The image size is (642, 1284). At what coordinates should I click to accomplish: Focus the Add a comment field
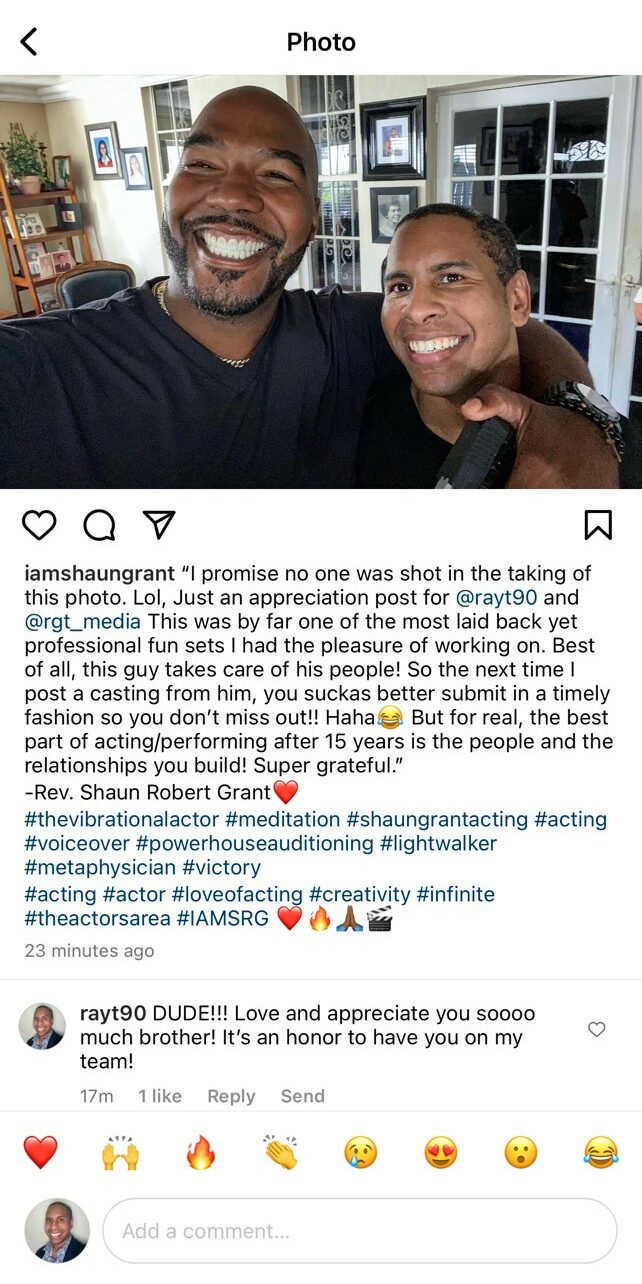360,1231
